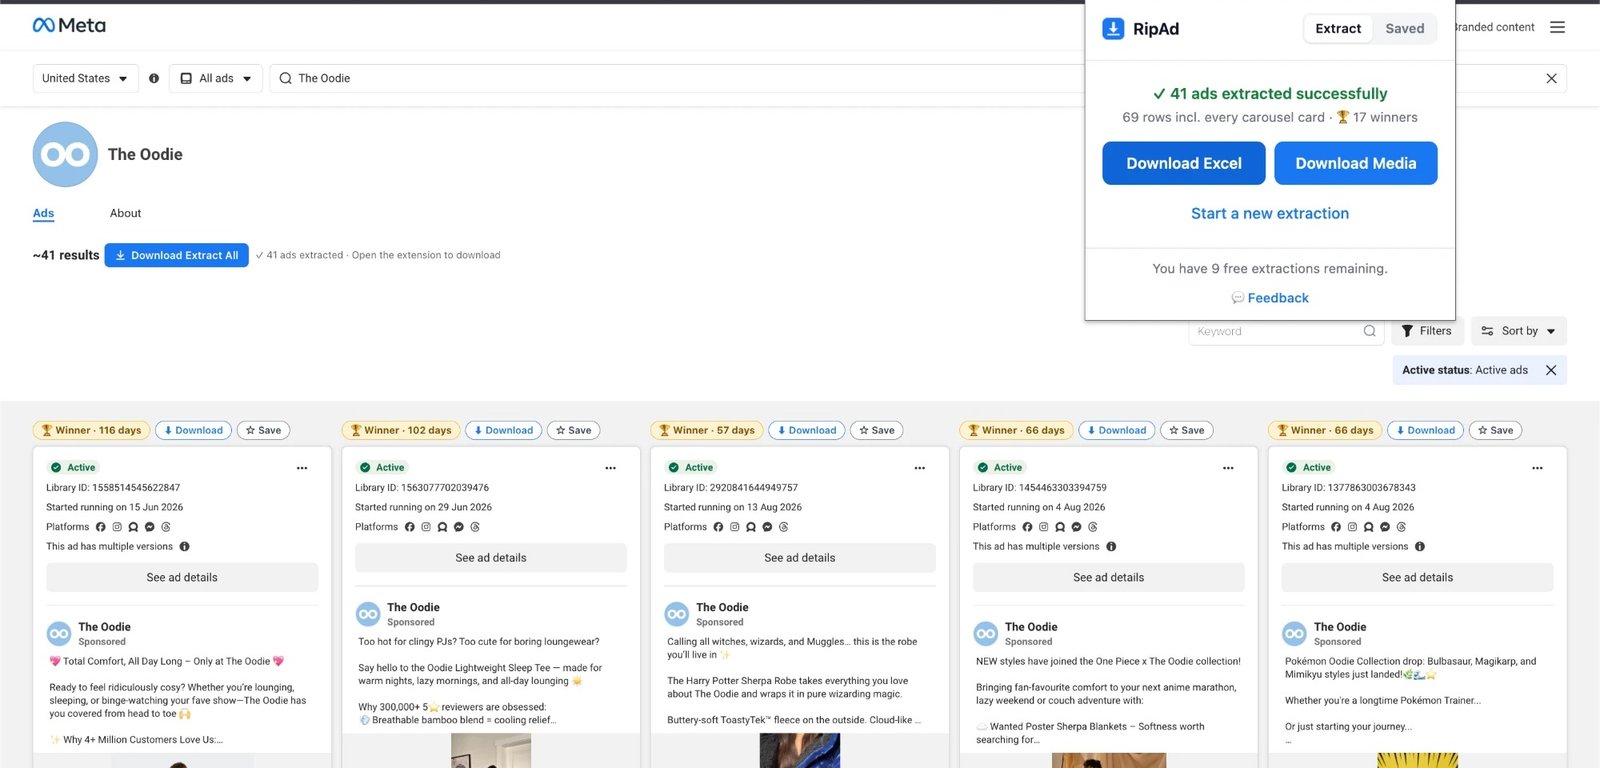Viewport: 1600px width, 768px height.
Task: Click the Harry Potter ad image thumbnail
Action: point(800,751)
